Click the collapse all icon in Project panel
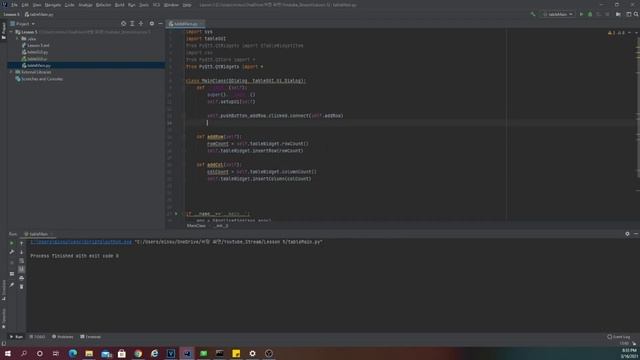Viewport: 640px width, 360px height. 141,24
